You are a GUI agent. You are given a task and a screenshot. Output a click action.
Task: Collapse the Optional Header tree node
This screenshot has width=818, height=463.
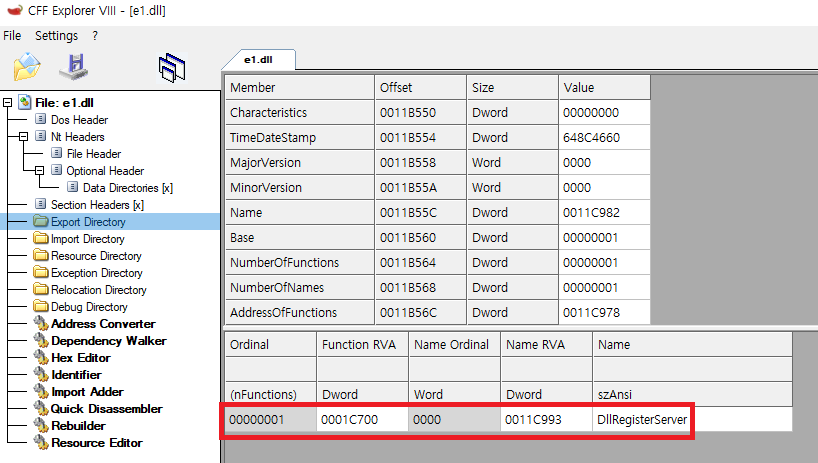40,170
